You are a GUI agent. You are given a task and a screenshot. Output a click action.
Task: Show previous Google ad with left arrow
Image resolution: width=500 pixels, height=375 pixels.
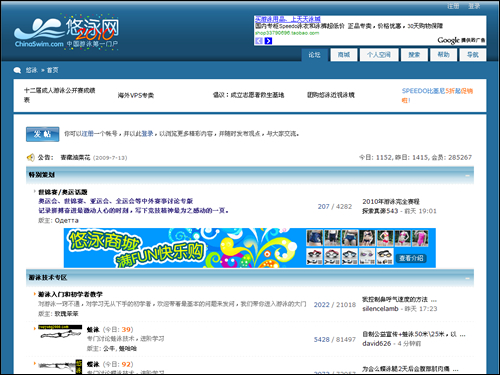point(259,41)
